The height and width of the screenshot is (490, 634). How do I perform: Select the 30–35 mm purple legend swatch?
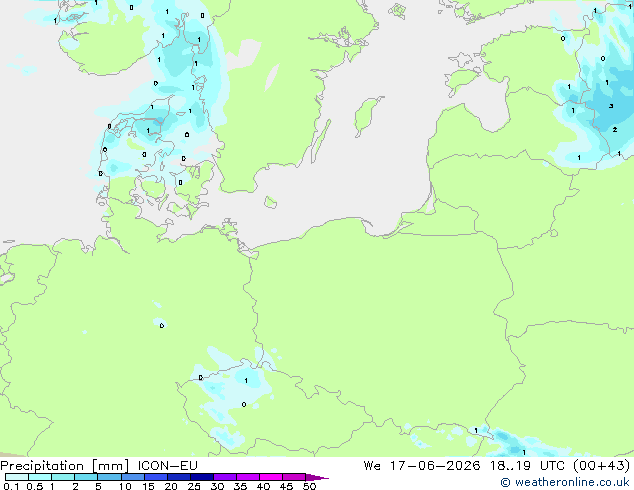224,477
